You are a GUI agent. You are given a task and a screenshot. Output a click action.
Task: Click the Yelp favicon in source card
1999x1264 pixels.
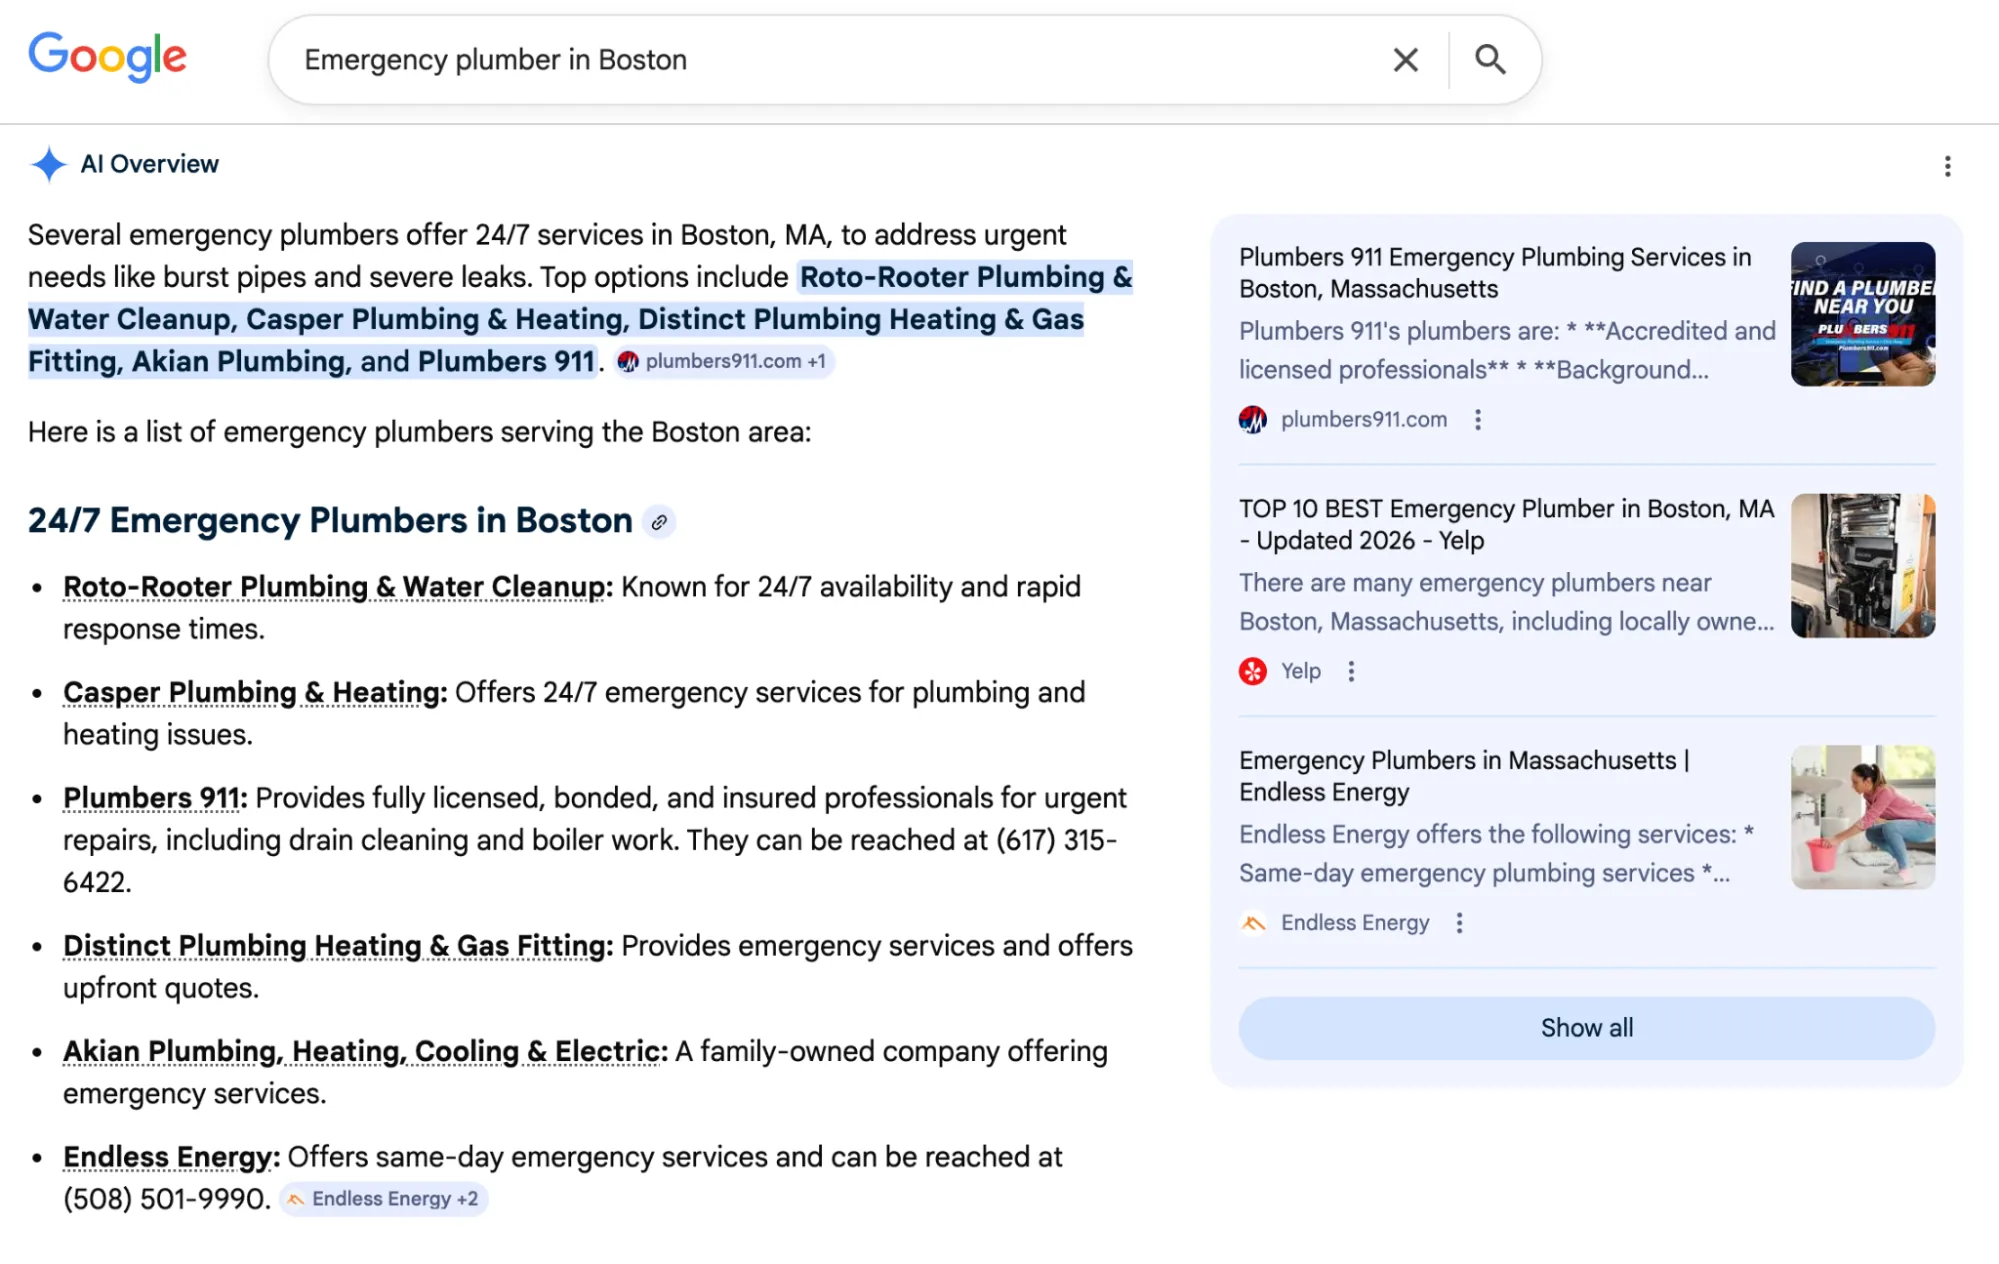tap(1252, 672)
